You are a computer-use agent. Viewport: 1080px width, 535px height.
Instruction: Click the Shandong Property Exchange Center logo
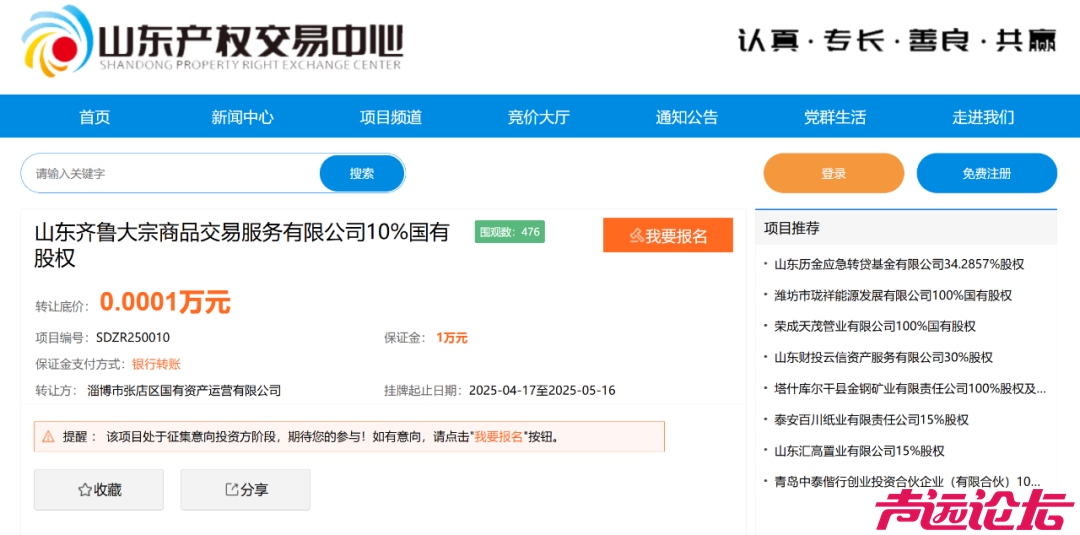click(212, 41)
